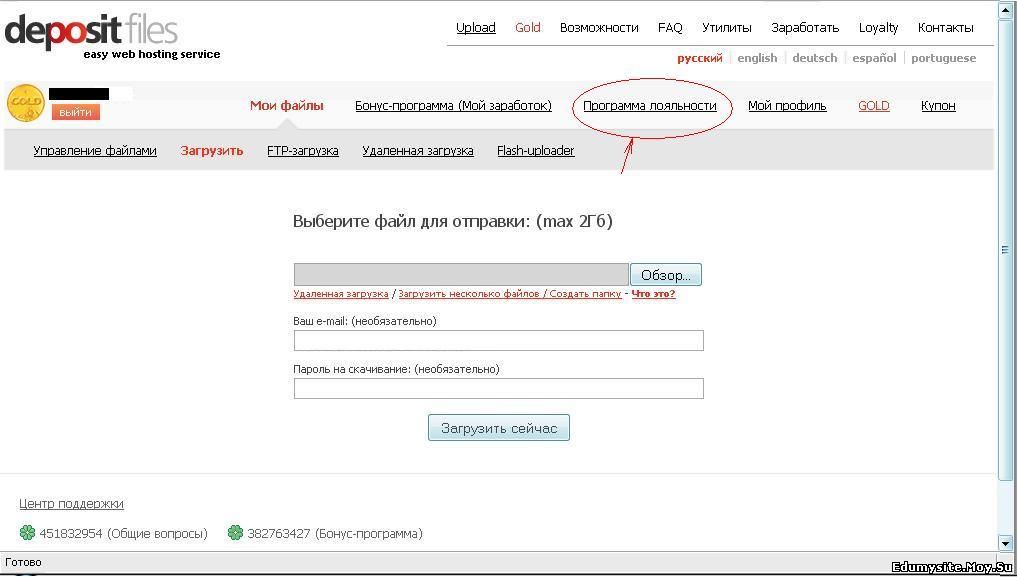Click the scrollbar down arrow

pyautogui.click(x=1005, y=543)
